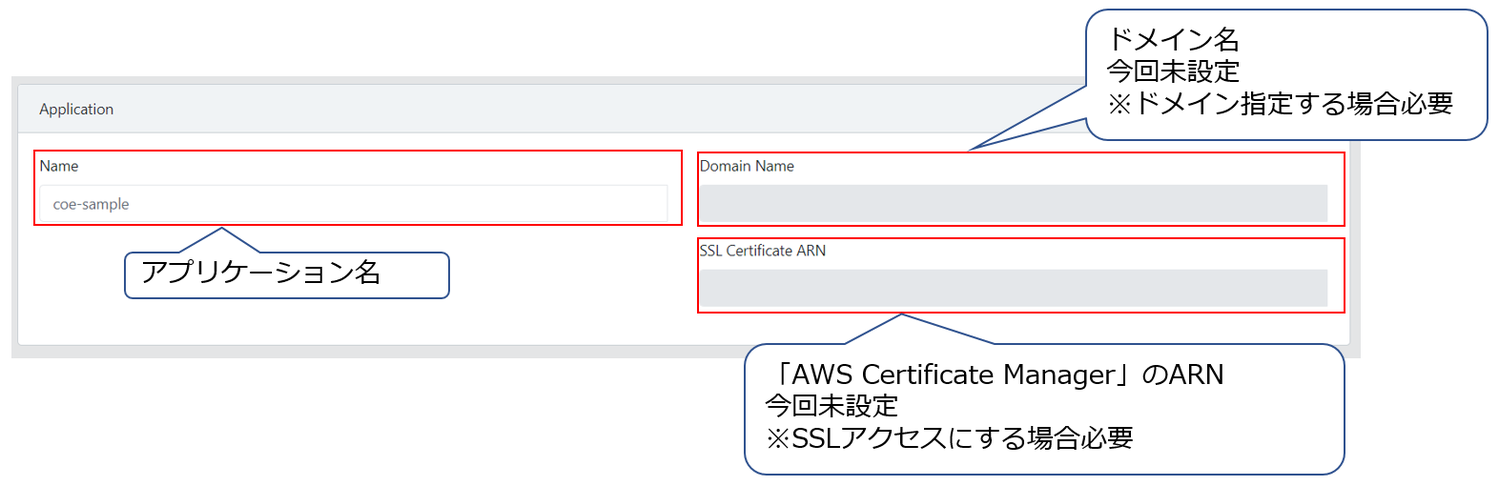Click the "SSL Certificate ARN" field label
1499x486 pixels.
pos(762,251)
